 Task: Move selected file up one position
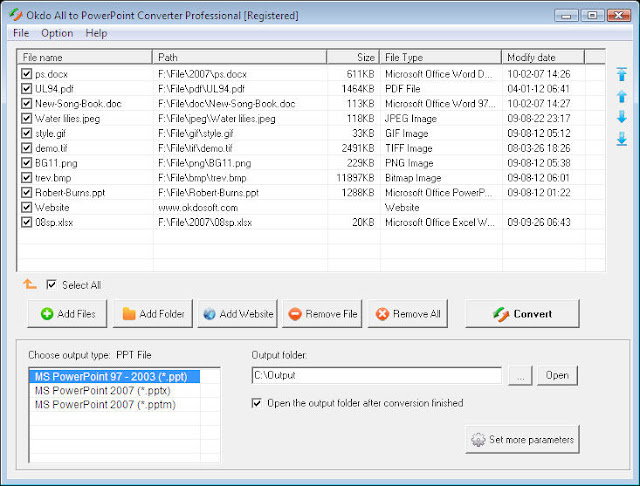tap(622, 96)
